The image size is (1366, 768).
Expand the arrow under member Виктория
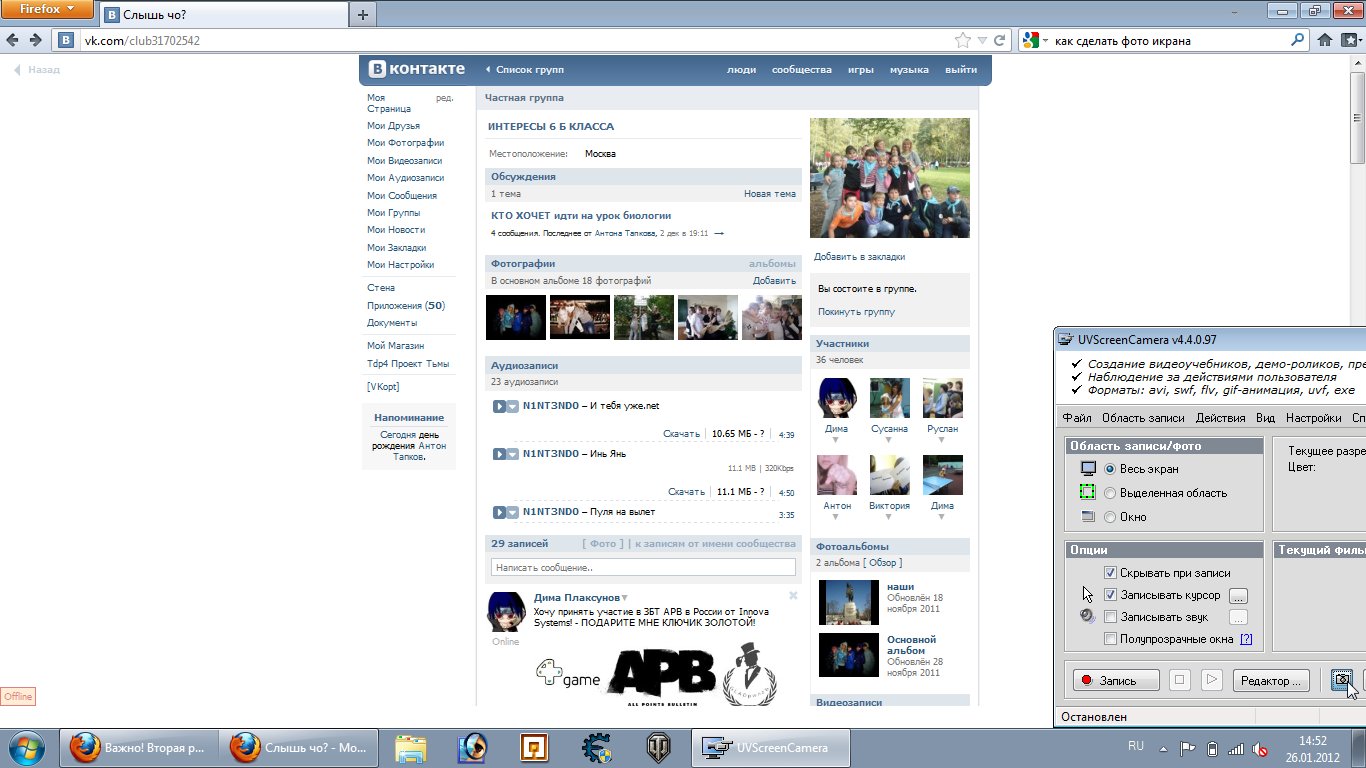tap(889, 517)
